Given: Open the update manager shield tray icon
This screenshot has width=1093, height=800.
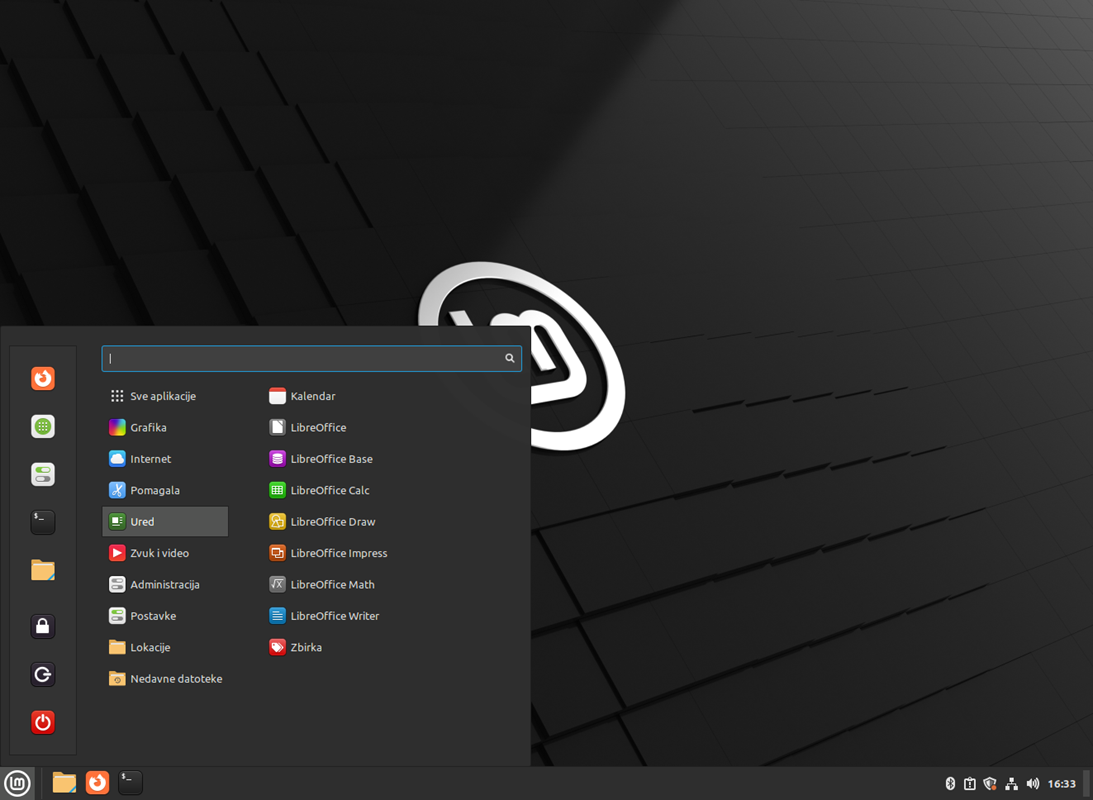Looking at the screenshot, I should pos(990,783).
